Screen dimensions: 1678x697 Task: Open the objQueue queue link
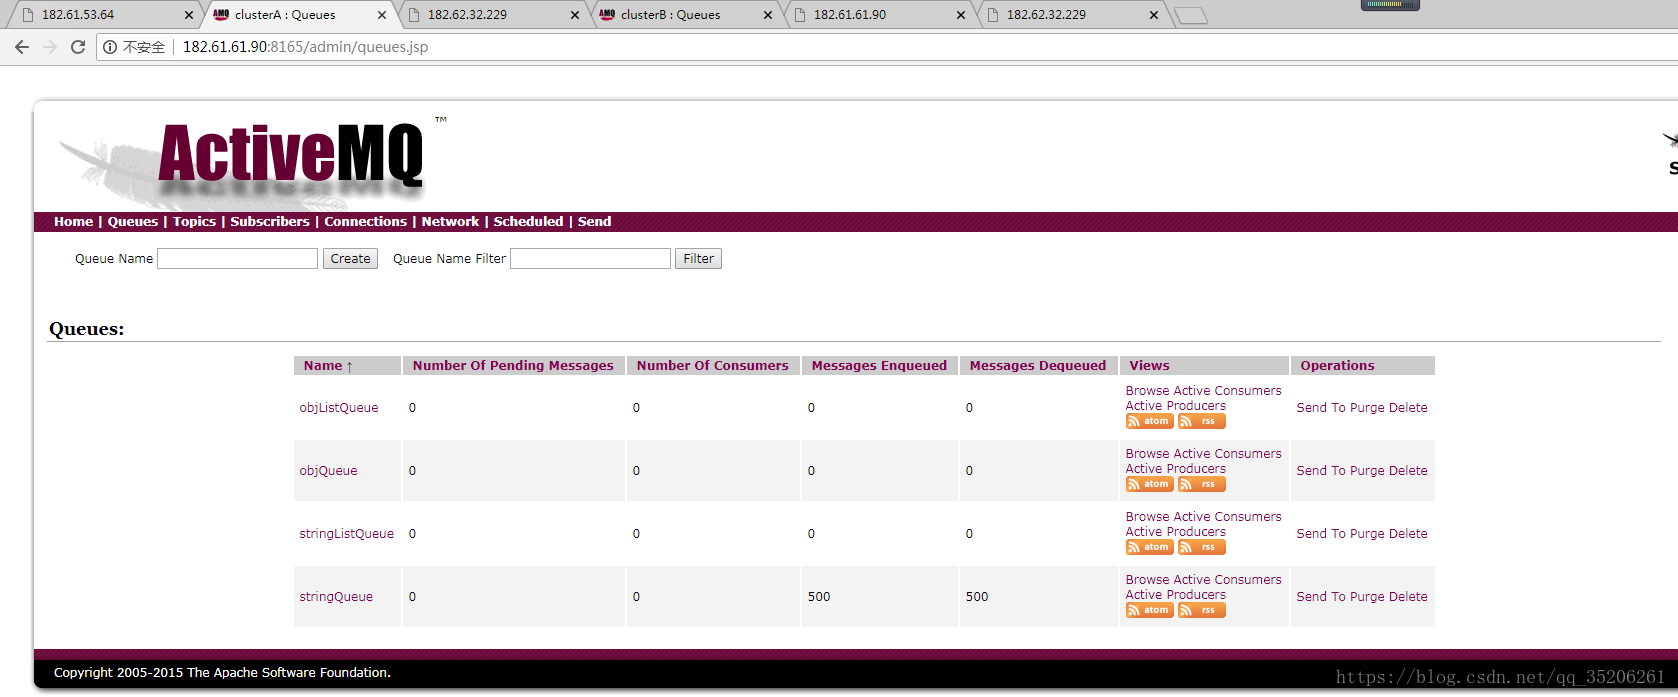coord(328,471)
